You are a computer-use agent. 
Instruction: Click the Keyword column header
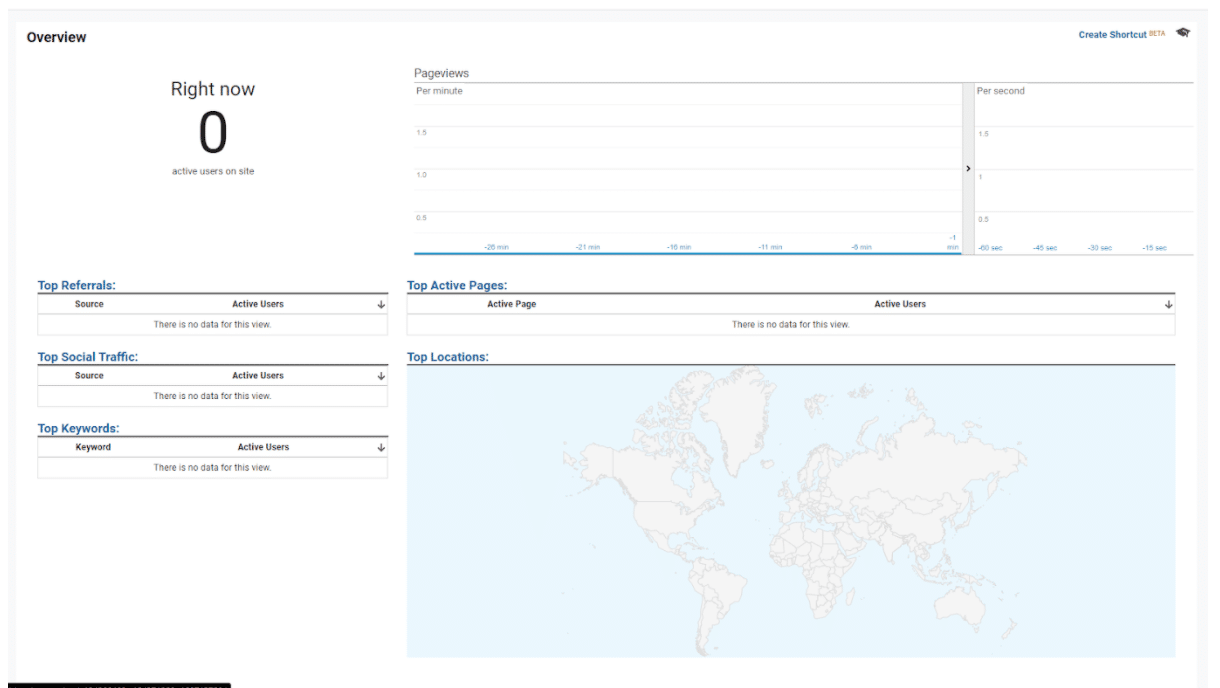pos(93,447)
